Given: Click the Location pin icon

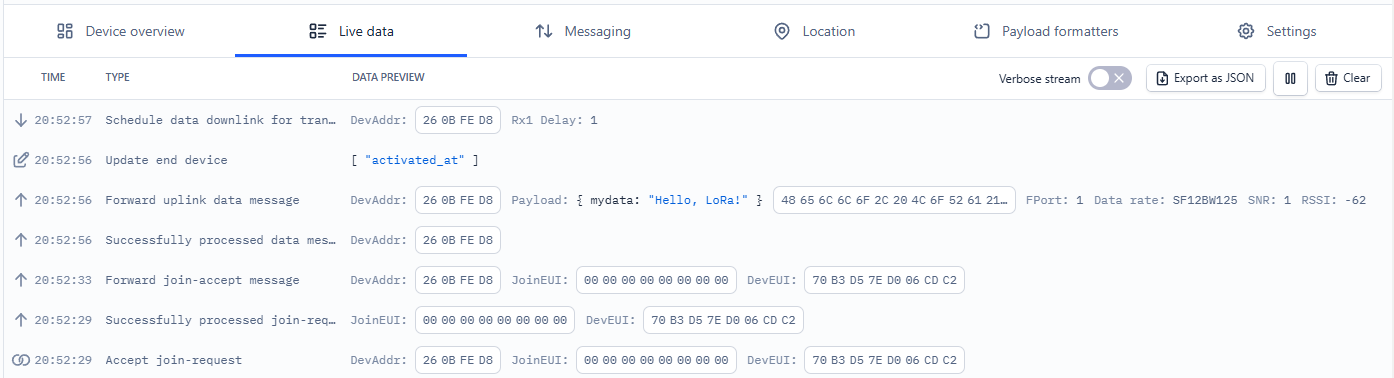Looking at the screenshot, I should coord(782,31).
